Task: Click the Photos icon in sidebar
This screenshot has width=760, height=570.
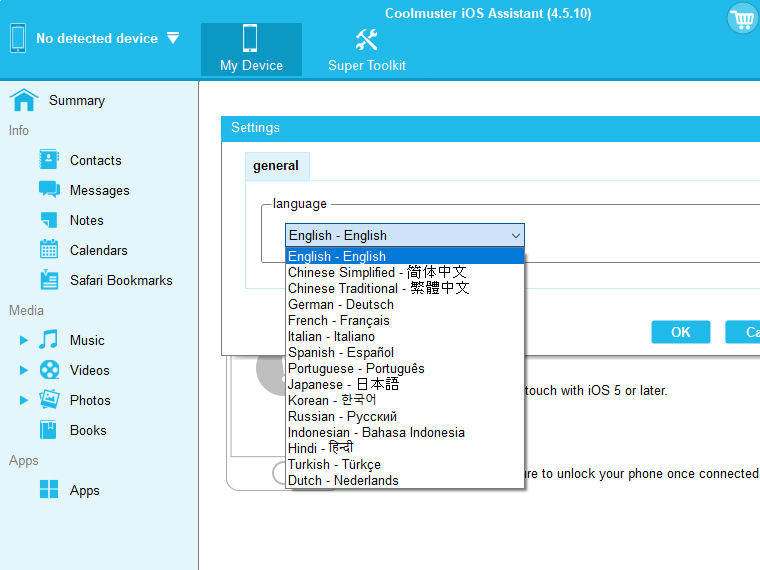Action: [x=49, y=399]
